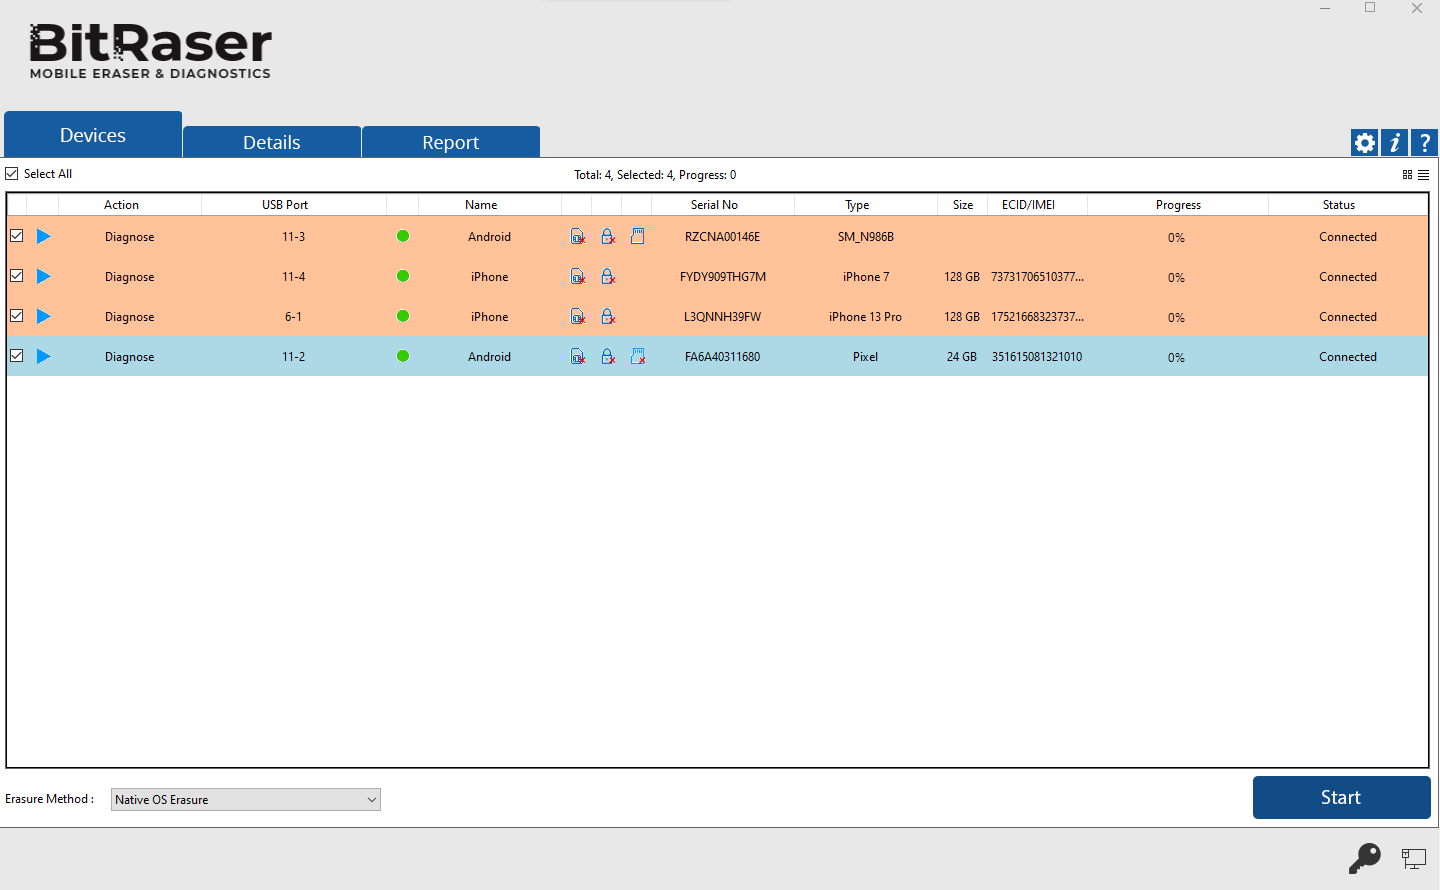
Task: Sort by the Name column header
Action: click(481, 205)
